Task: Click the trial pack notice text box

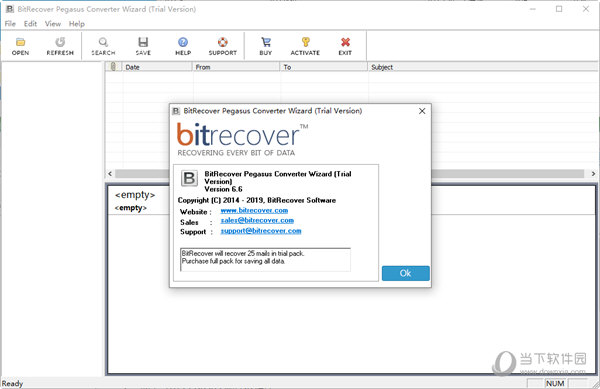Action: coord(265,260)
